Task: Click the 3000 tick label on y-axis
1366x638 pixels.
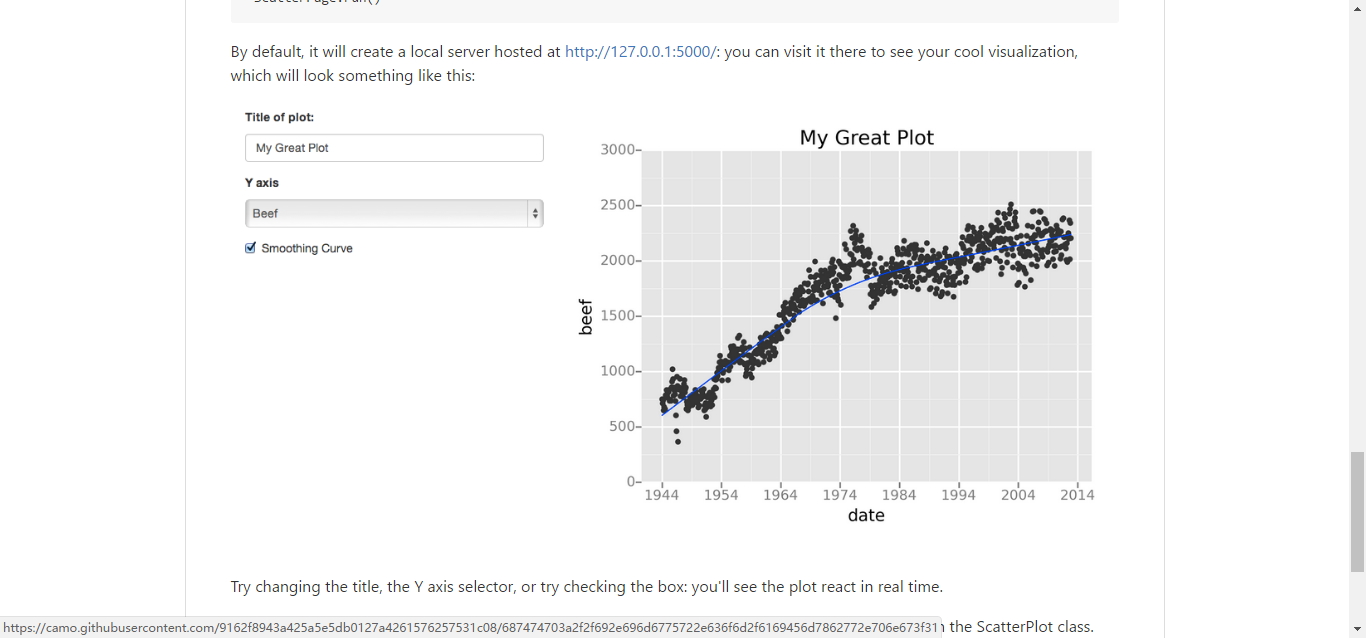Action: coord(617,150)
